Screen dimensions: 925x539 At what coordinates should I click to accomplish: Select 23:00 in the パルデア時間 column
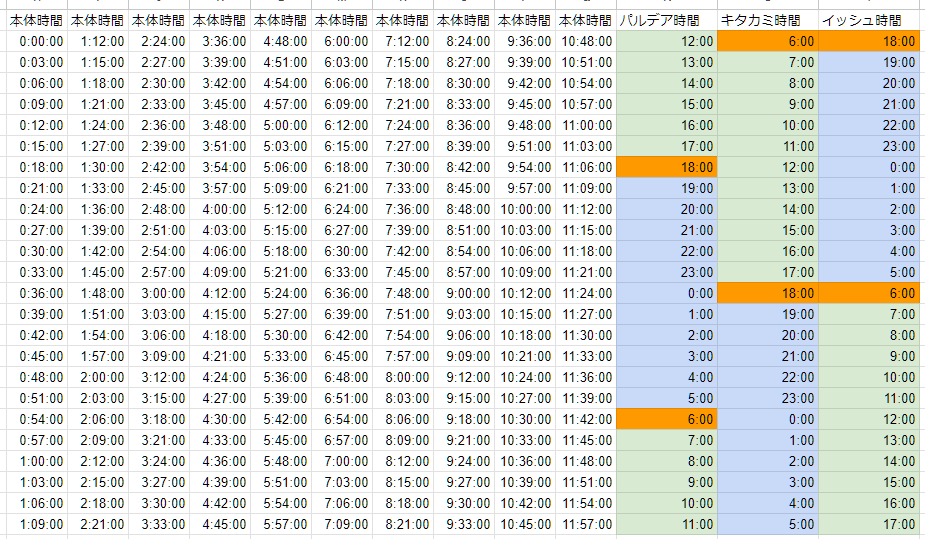(667, 272)
